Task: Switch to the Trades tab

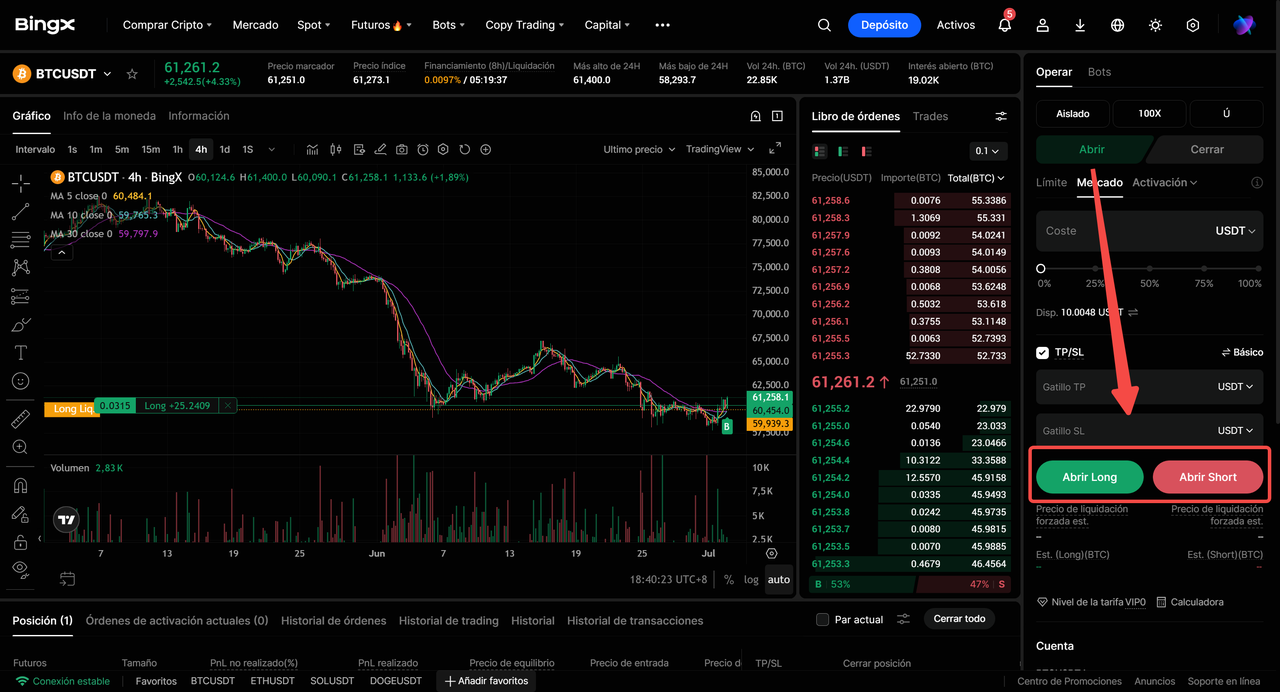Action: click(x=930, y=116)
